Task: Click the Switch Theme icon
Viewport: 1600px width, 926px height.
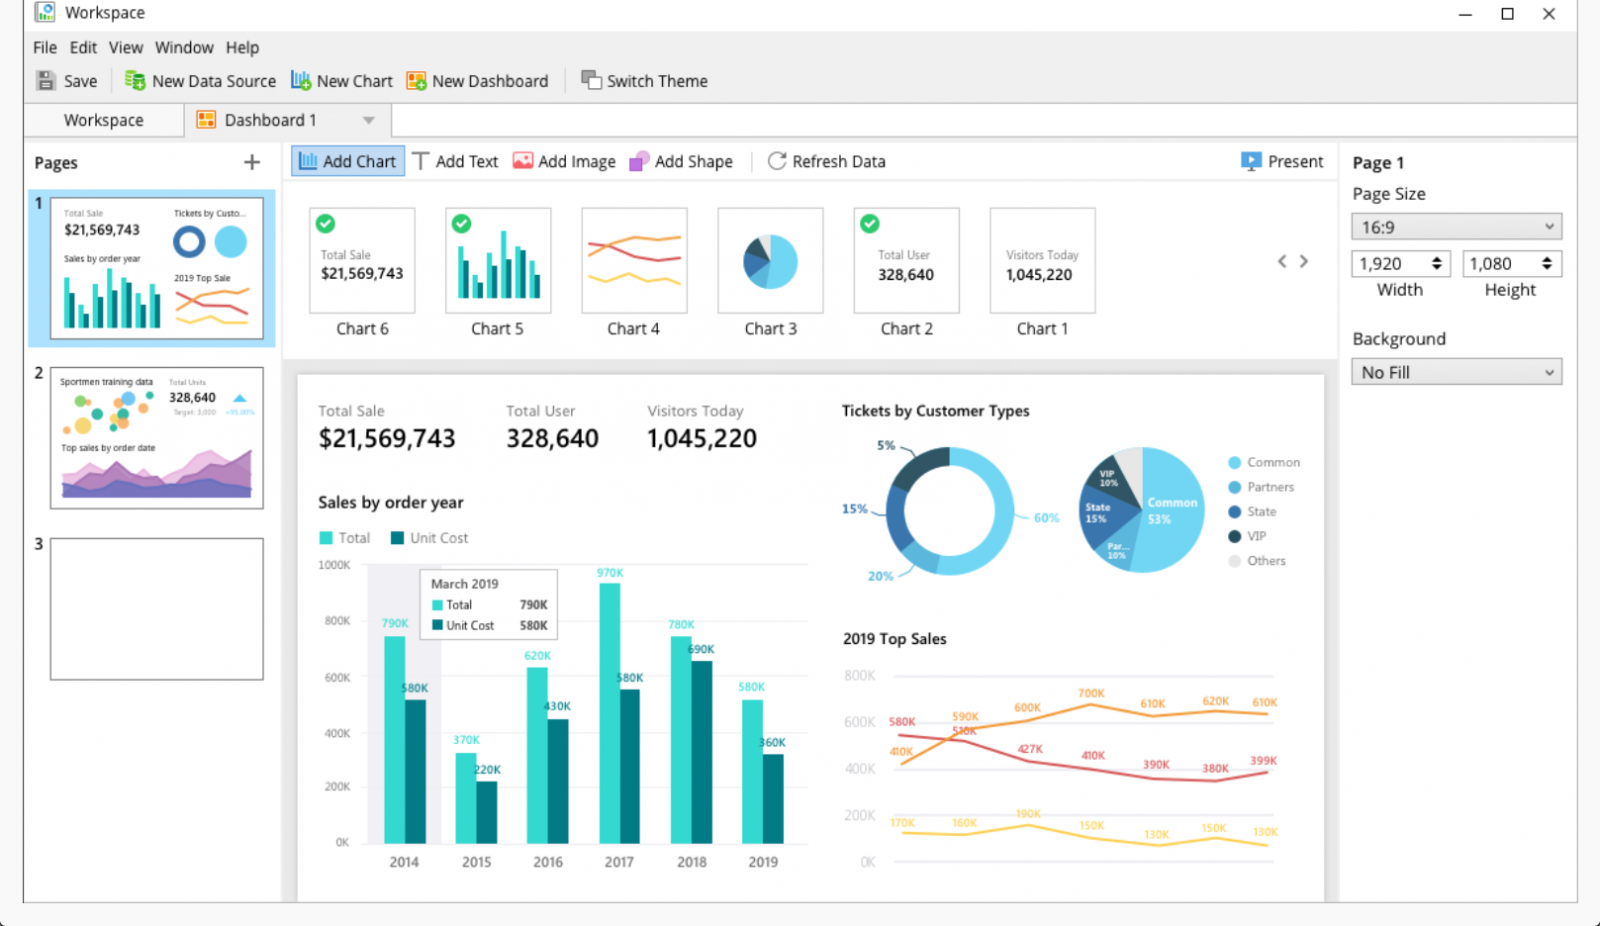Action: [x=591, y=80]
